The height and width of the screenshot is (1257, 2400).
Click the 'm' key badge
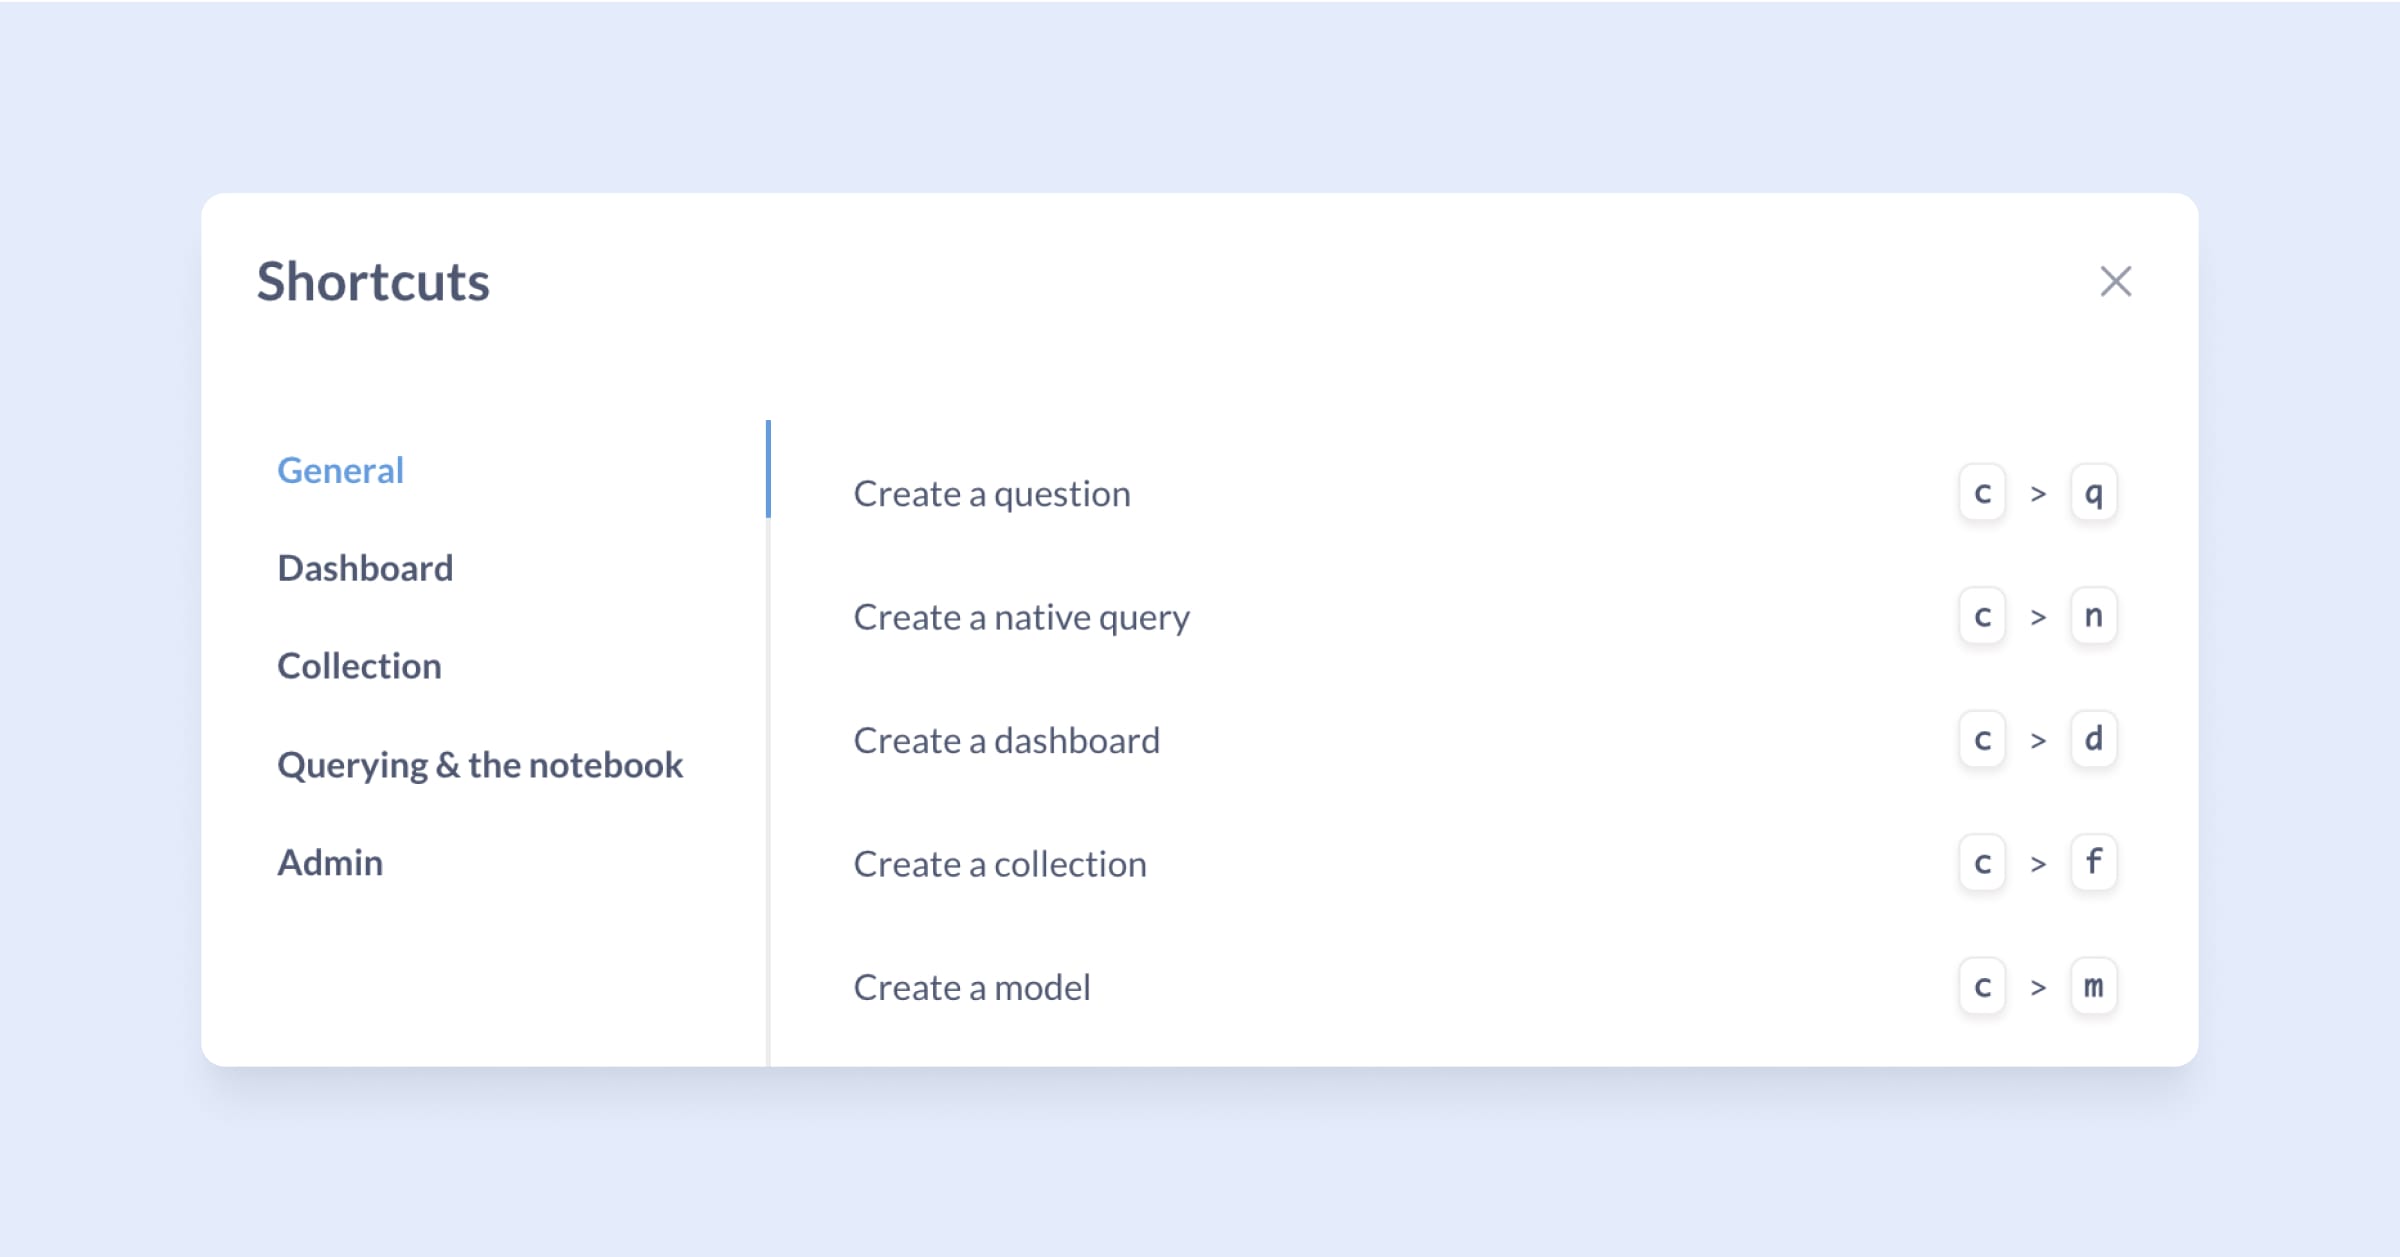coord(2093,987)
